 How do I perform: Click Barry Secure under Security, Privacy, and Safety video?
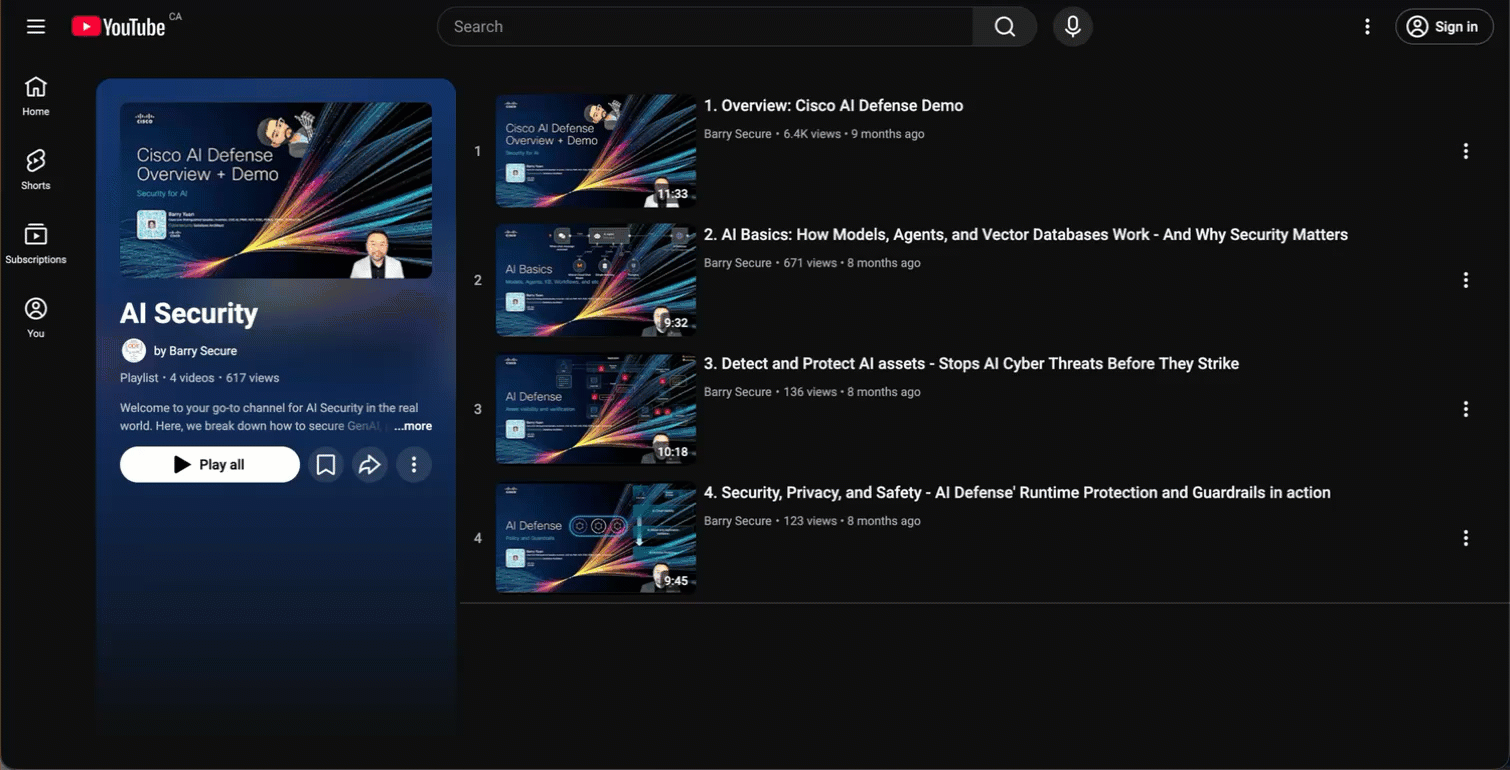coord(738,521)
